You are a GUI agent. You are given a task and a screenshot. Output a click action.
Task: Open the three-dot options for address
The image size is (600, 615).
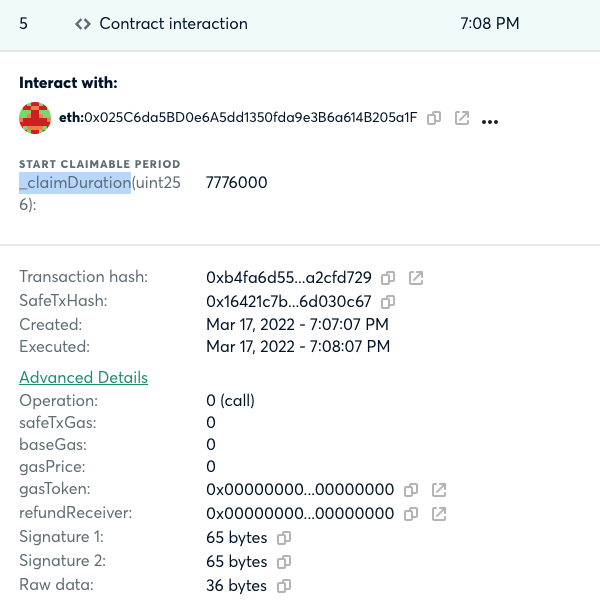coord(489,122)
